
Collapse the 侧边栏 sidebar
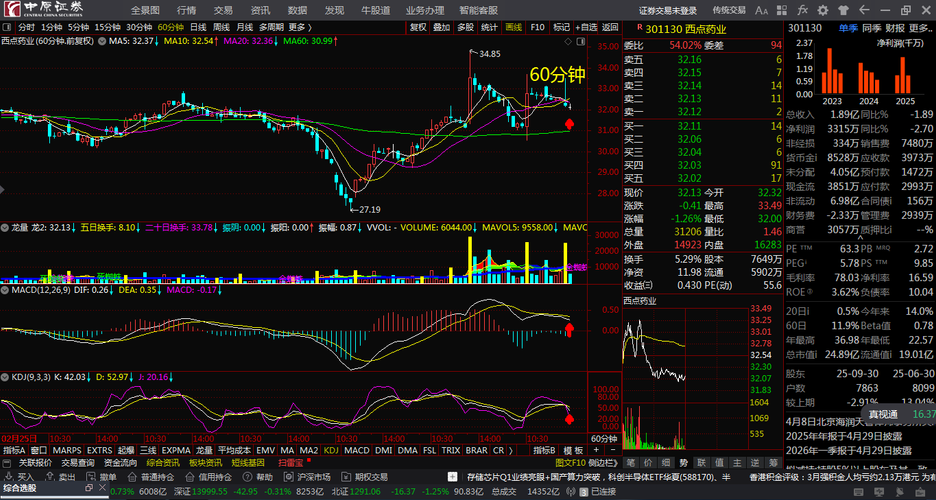tap(605, 463)
